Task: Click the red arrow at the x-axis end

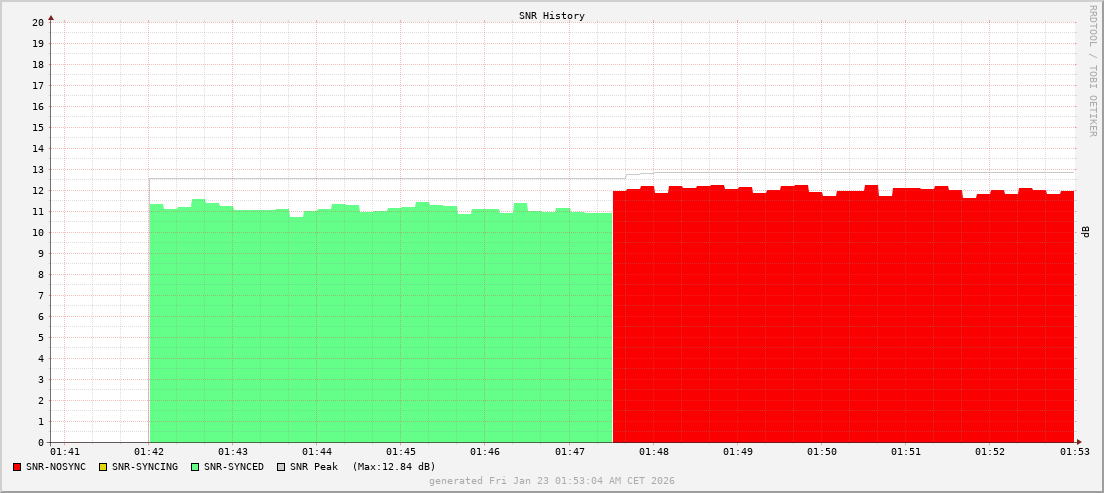Action: 1078,442
